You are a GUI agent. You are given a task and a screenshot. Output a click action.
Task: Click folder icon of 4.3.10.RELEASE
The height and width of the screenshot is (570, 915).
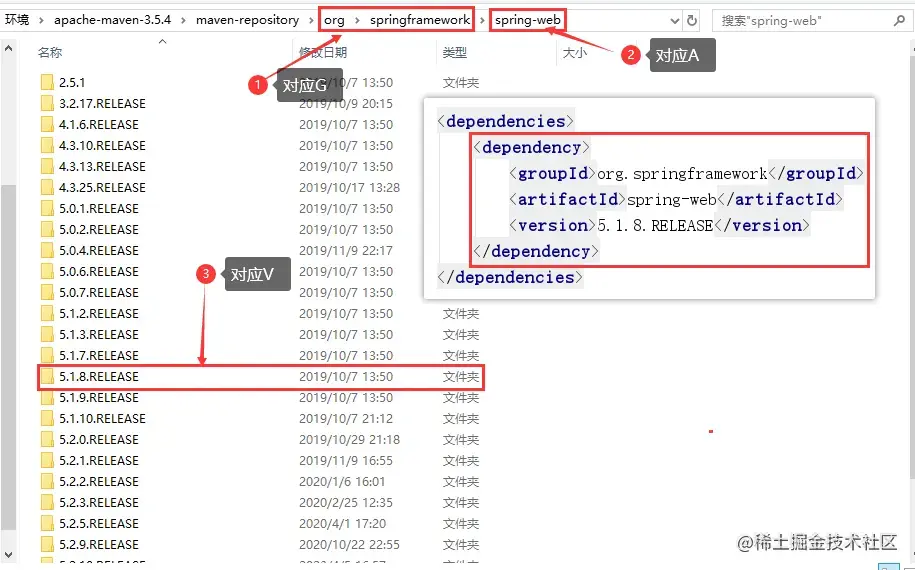click(47, 145)
